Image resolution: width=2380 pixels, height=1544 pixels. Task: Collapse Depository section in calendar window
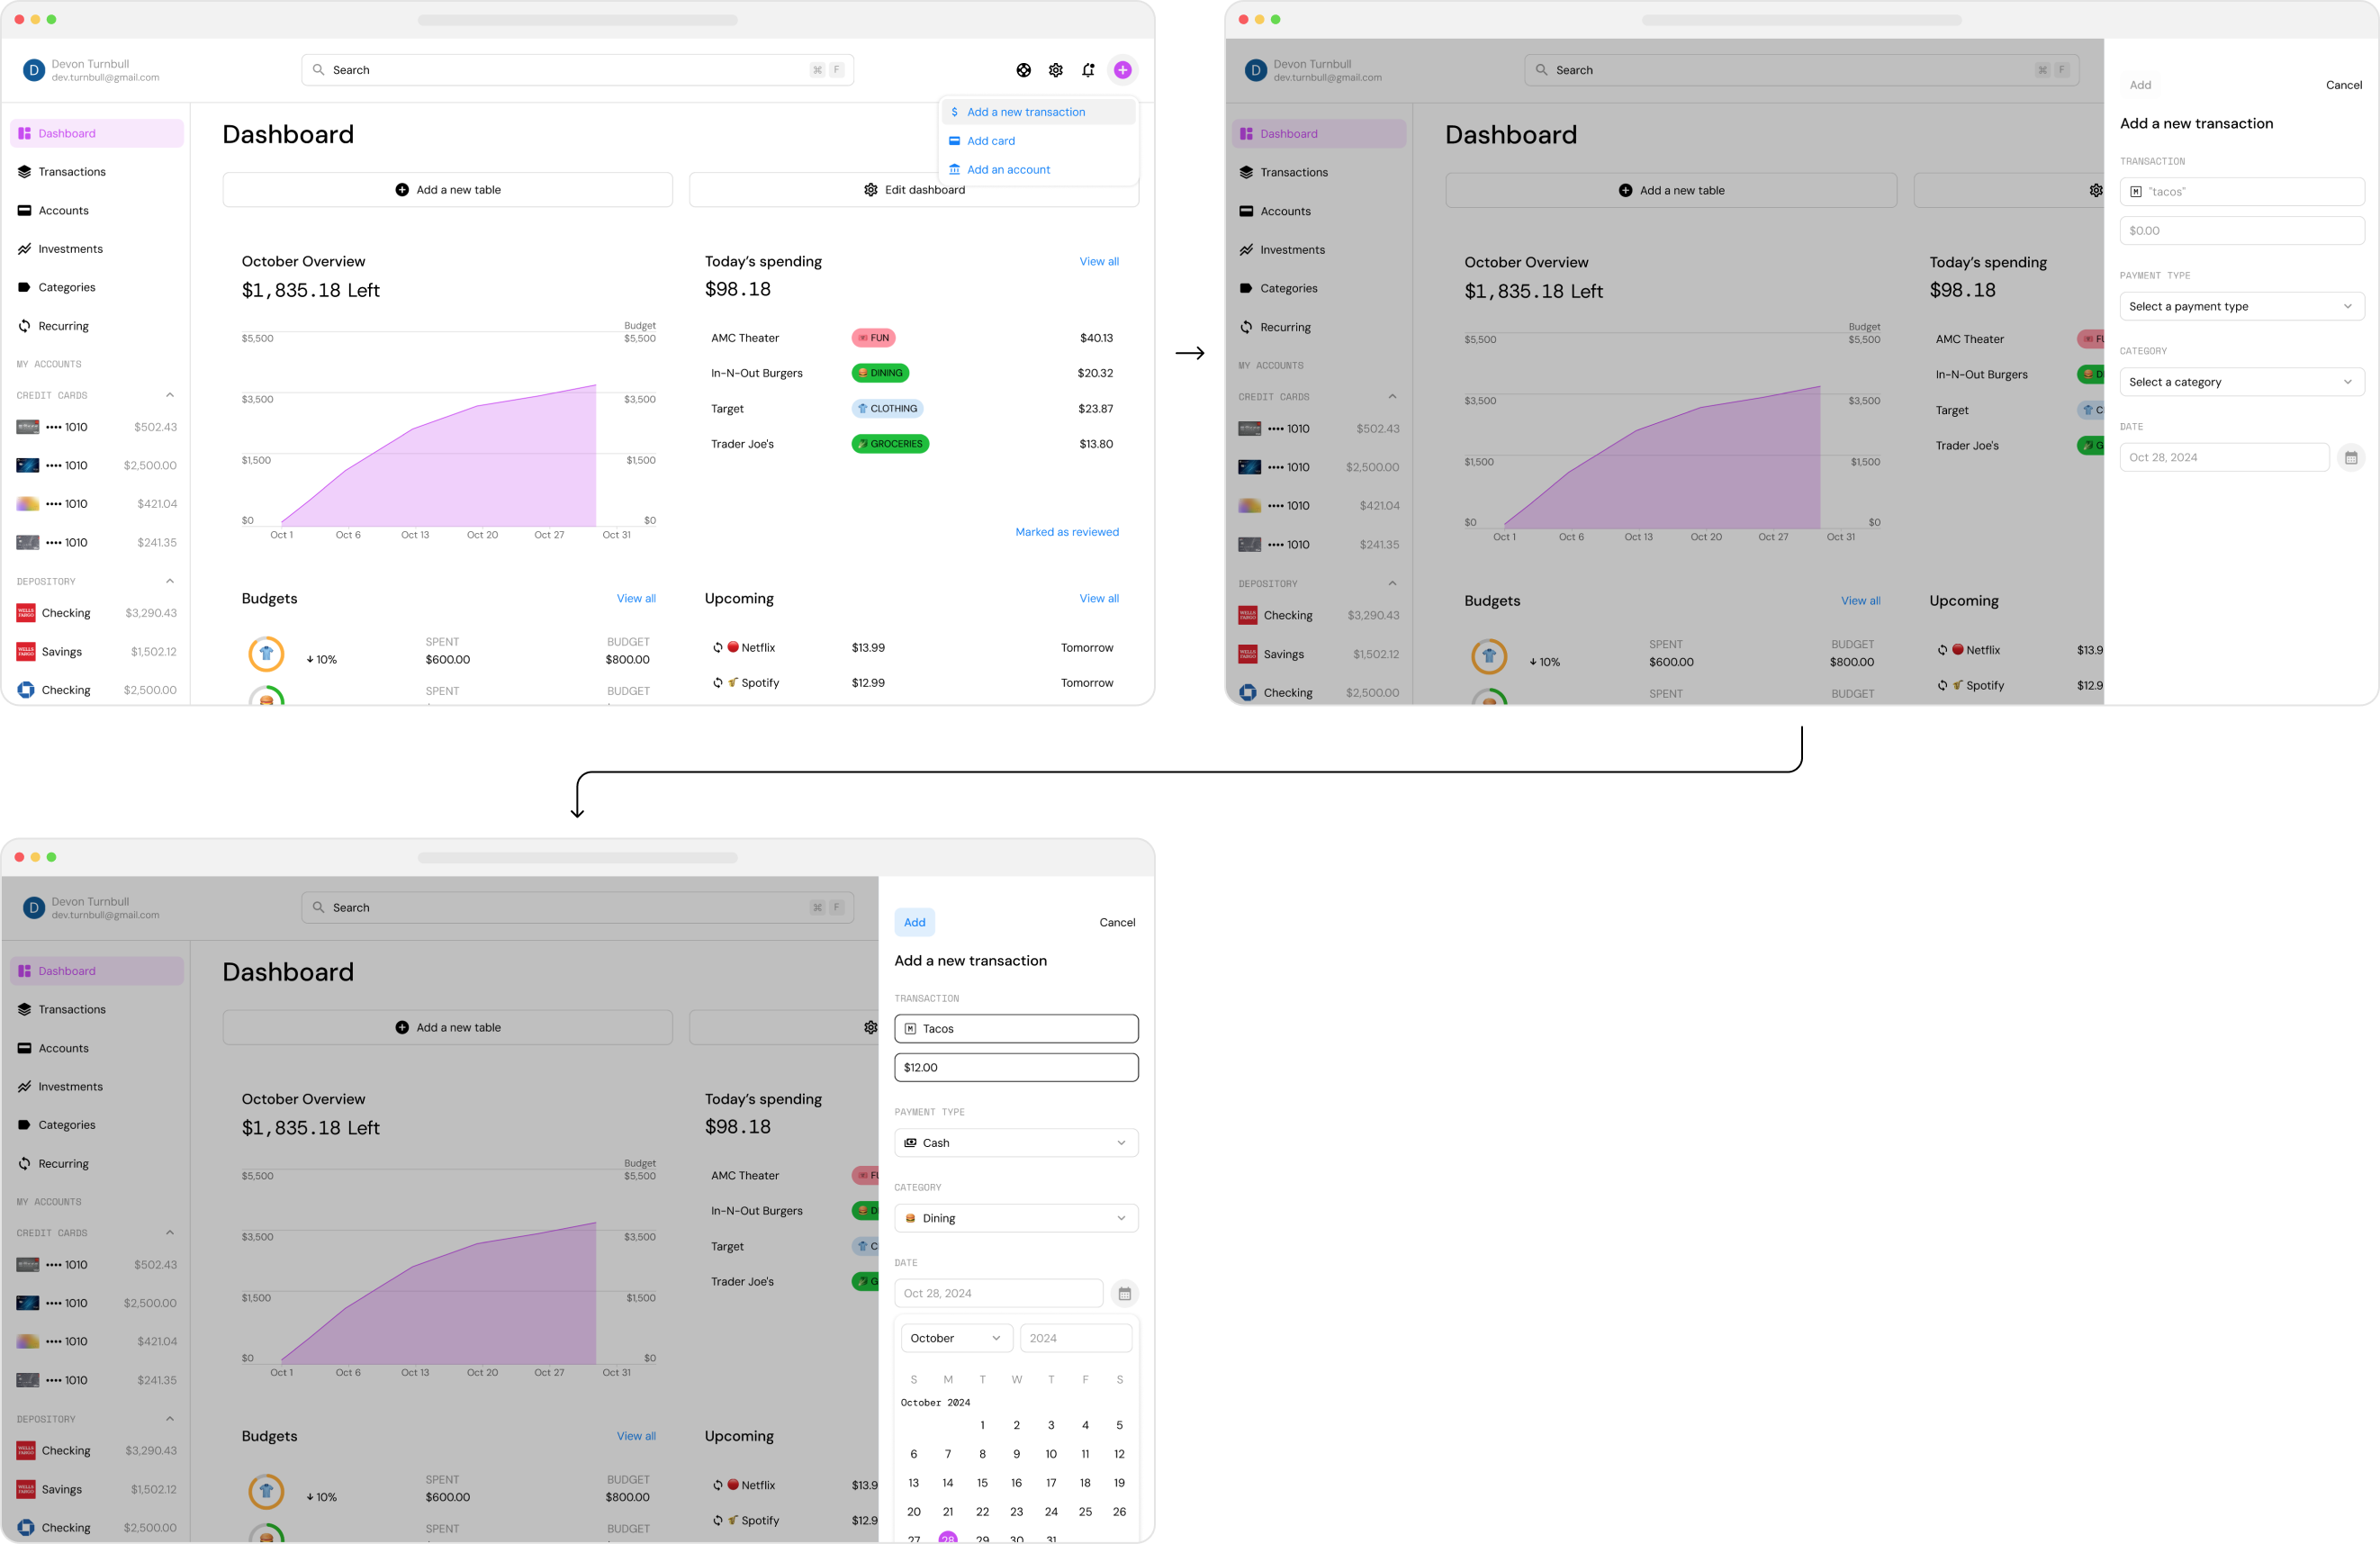(170, 1419)
